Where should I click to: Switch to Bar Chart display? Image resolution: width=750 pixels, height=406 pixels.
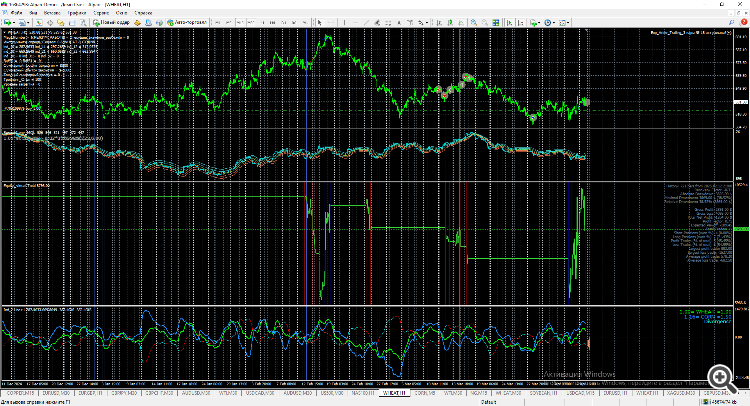pos(439,22)
